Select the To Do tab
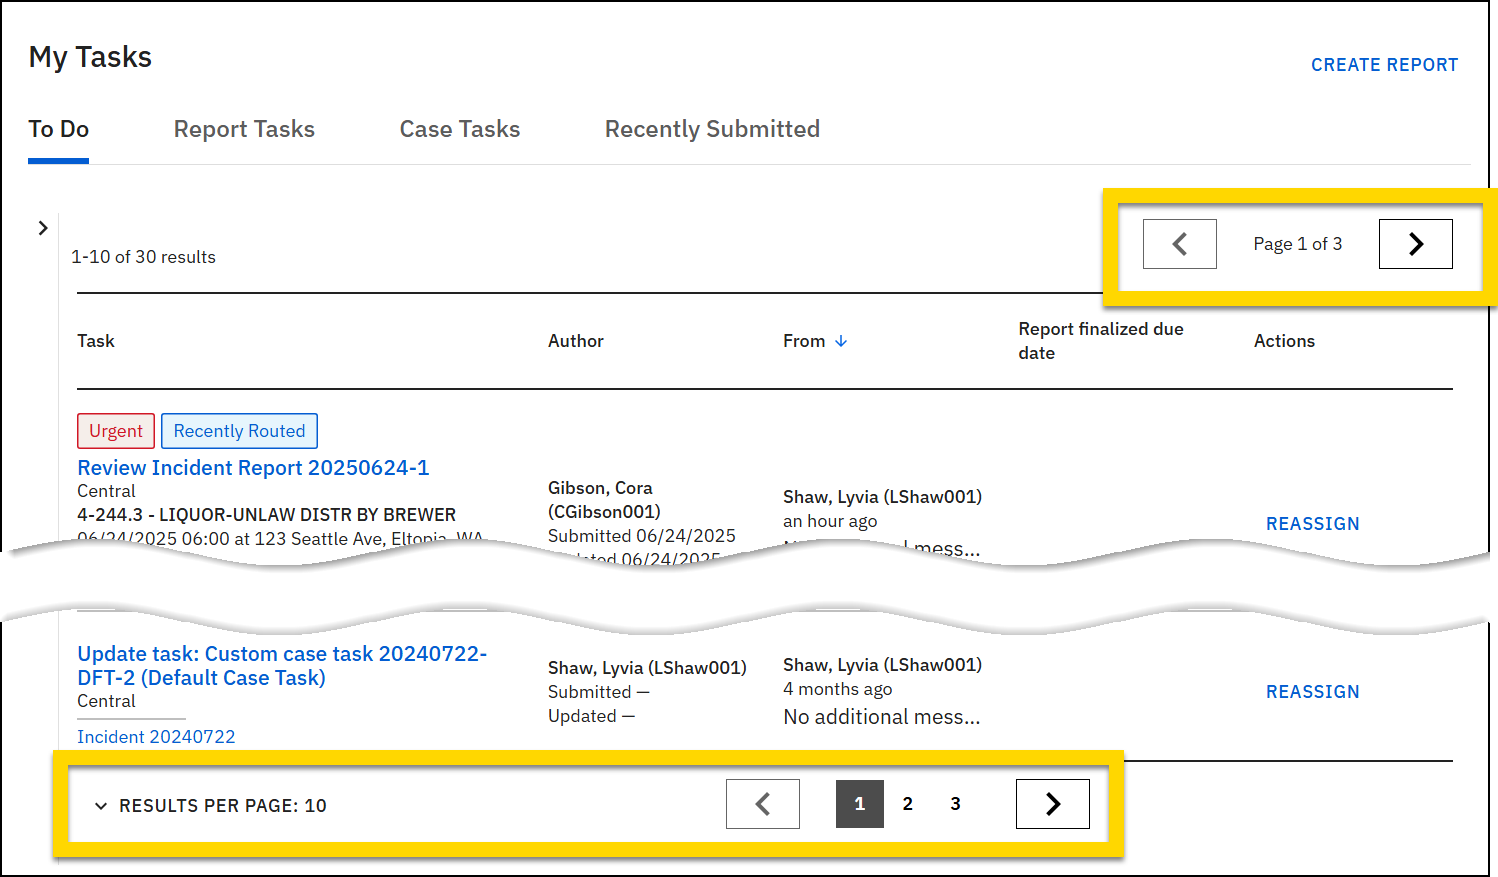The width and height of the screenshot is (1498, 877). 58,129
